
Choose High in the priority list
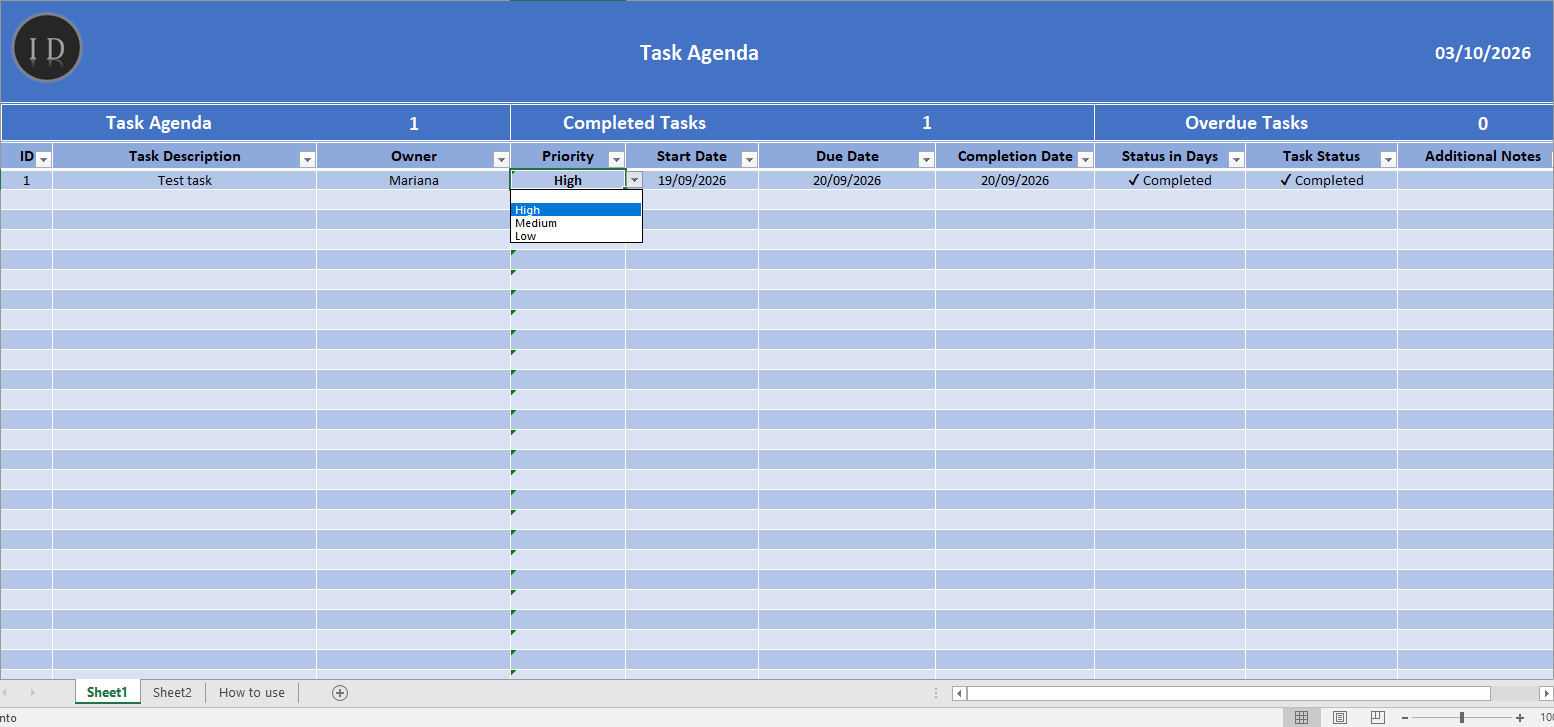pyautogui.click(x=576, y=210)
